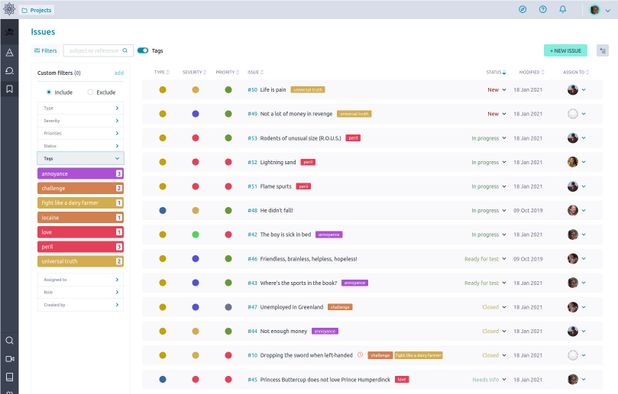
Task: Open the In progress dropdown for Flame spurts
Action: point(489,186)
